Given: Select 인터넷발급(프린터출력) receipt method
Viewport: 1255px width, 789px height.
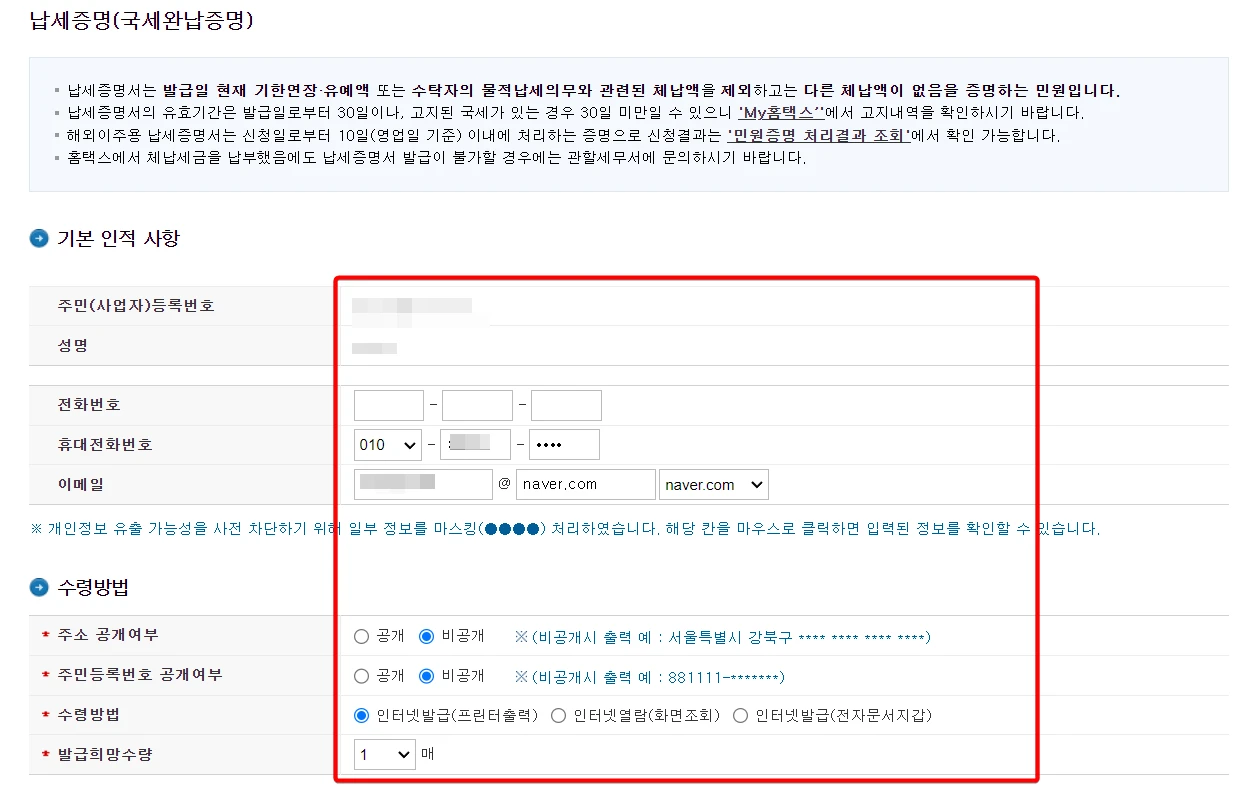Looking at the screenshot, I should click(360, 715).
